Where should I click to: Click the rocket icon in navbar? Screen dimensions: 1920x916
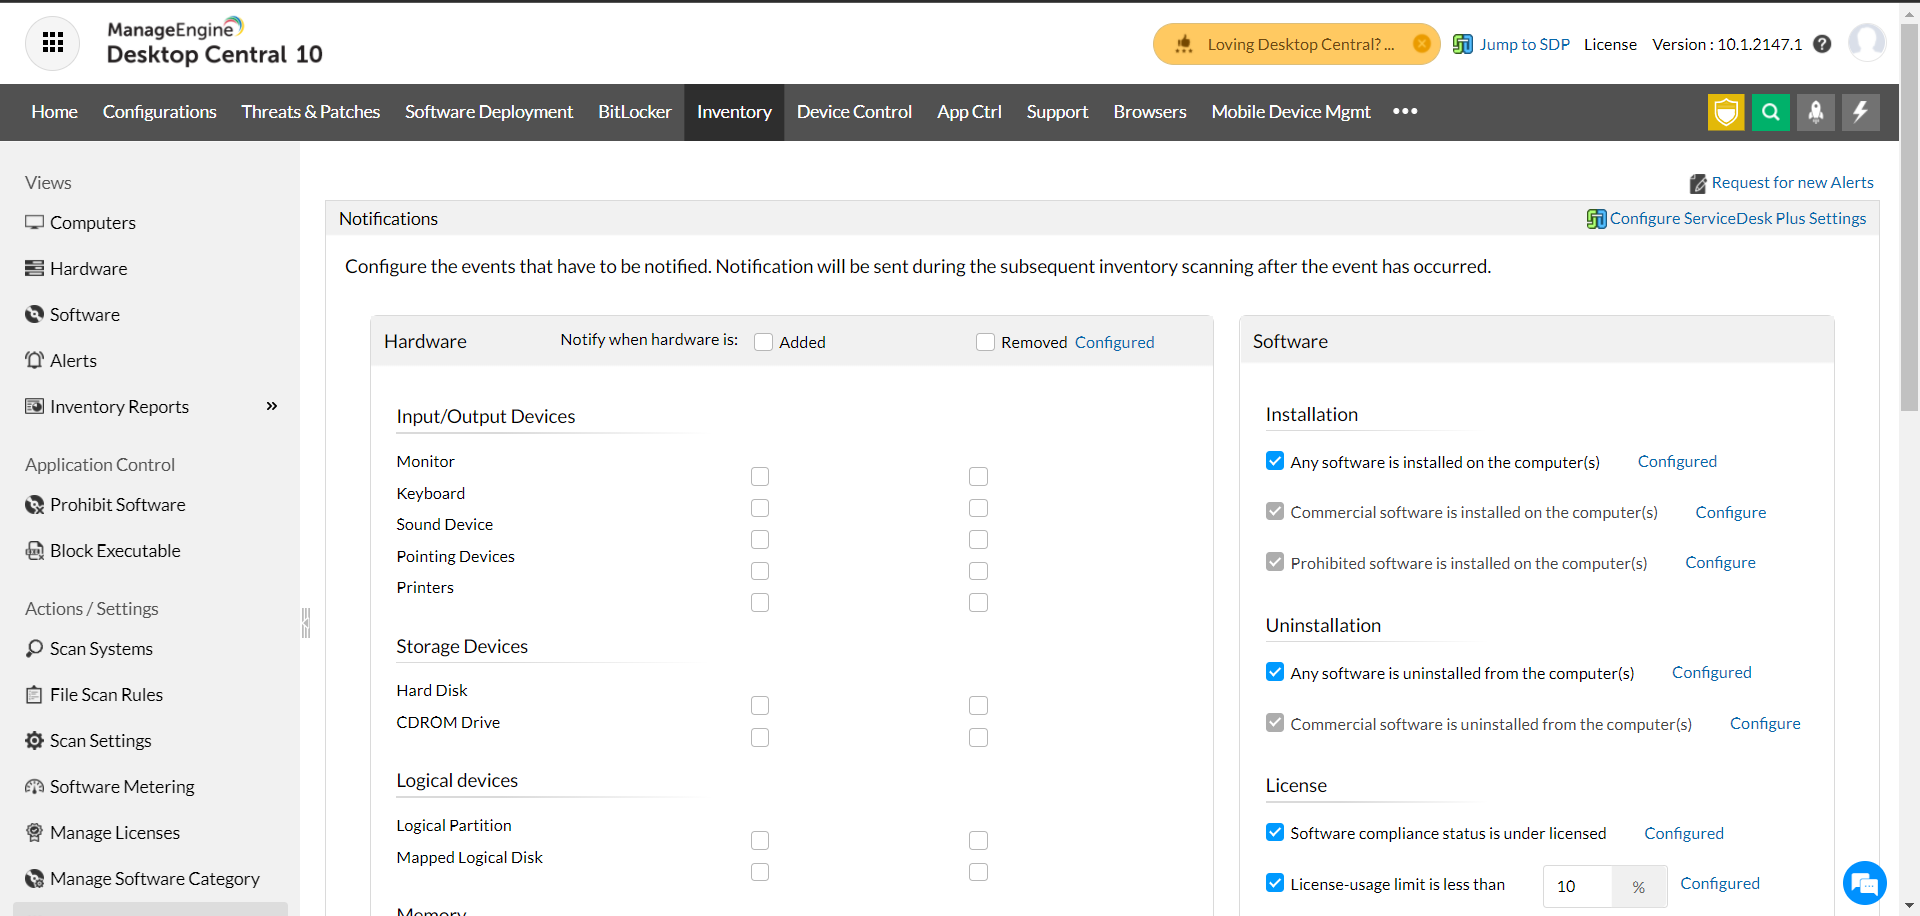[x=1816, y=112]
